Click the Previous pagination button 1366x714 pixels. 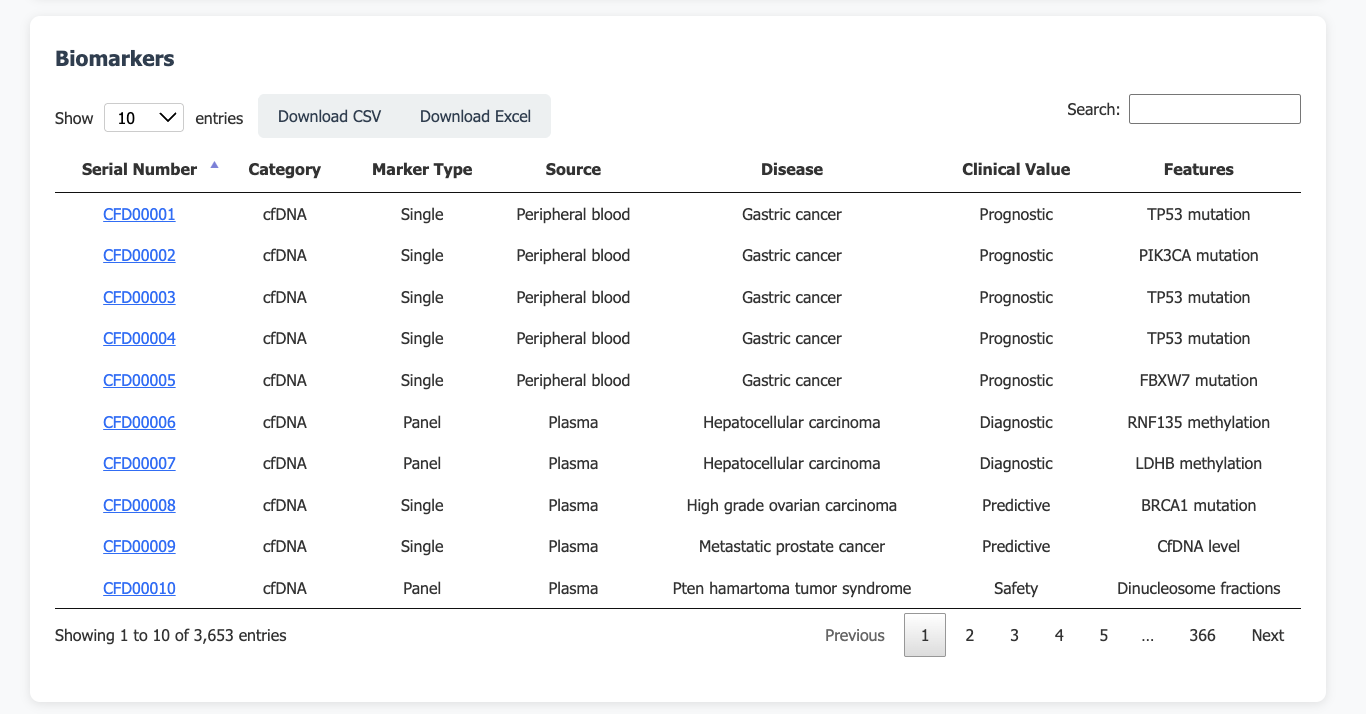(855, 635)
